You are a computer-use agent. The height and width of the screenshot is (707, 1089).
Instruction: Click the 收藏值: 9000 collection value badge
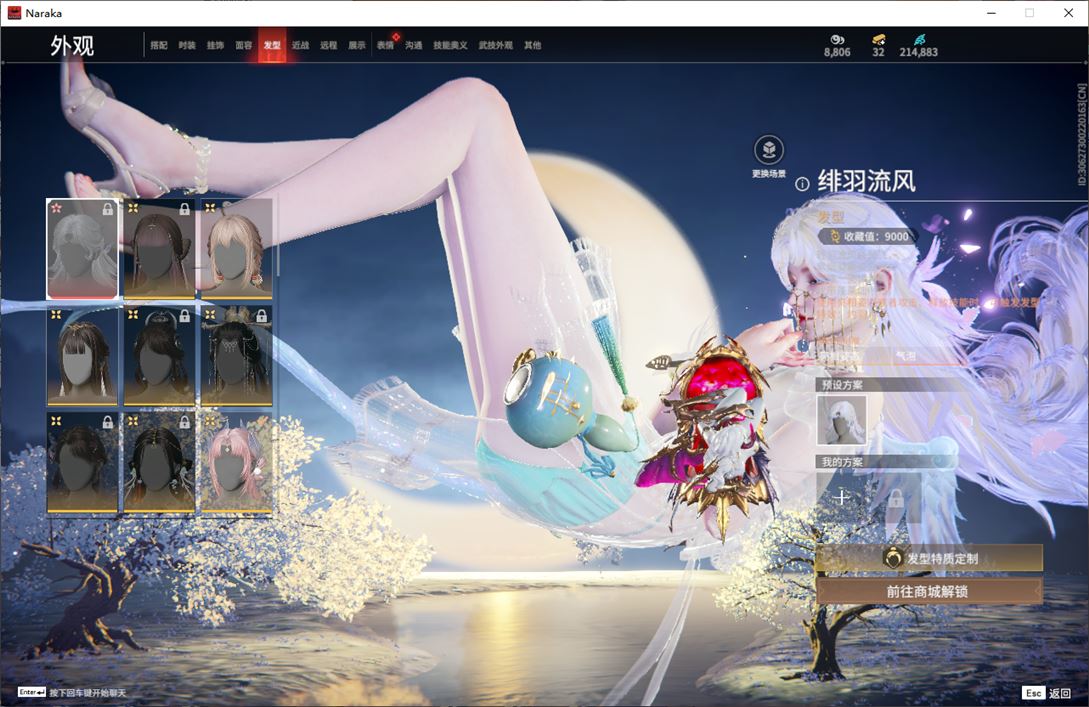tap(868, 236)
